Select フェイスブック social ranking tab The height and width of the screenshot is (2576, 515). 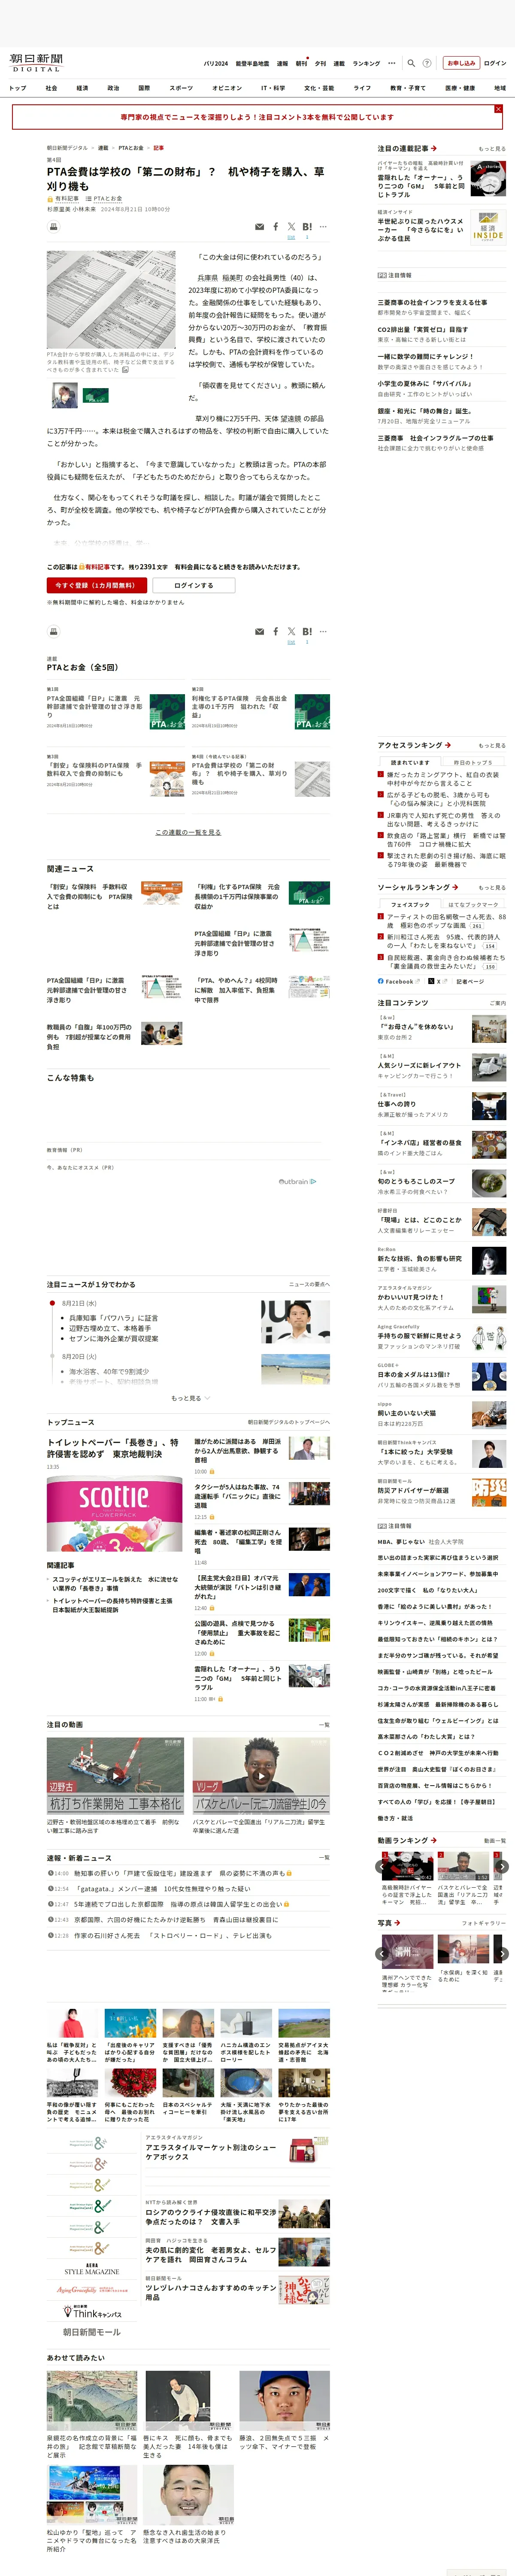click(x=410, y=905)
